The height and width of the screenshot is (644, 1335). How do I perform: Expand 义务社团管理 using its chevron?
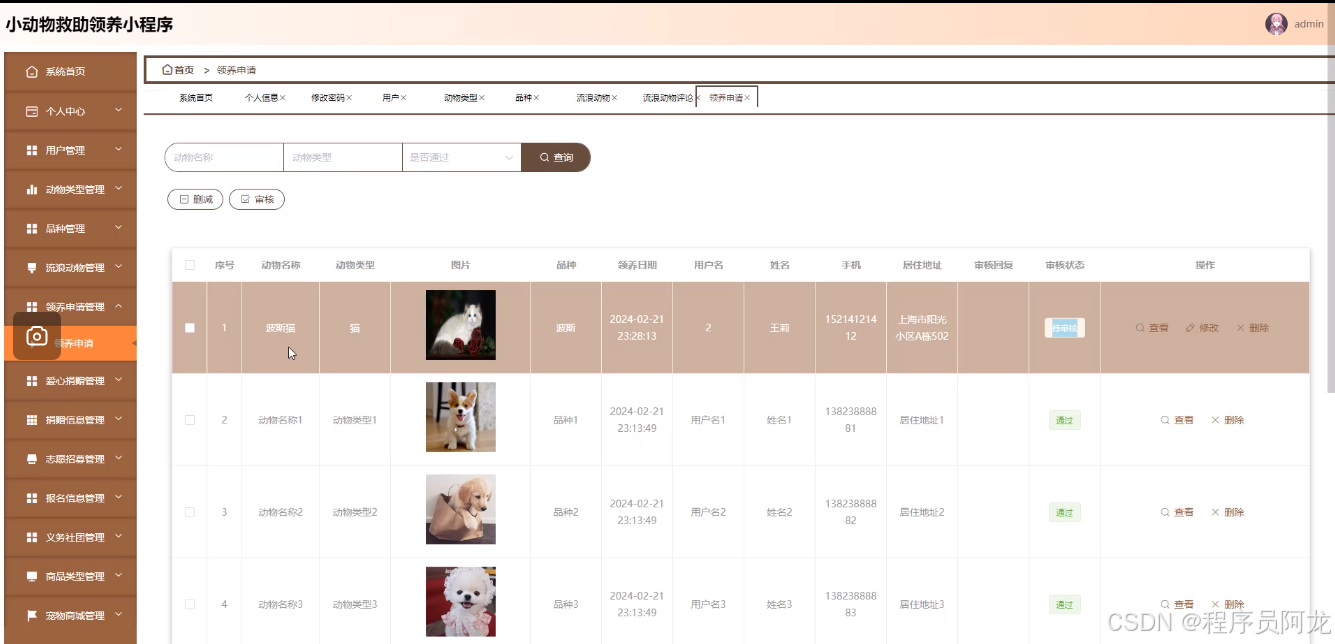118,536
